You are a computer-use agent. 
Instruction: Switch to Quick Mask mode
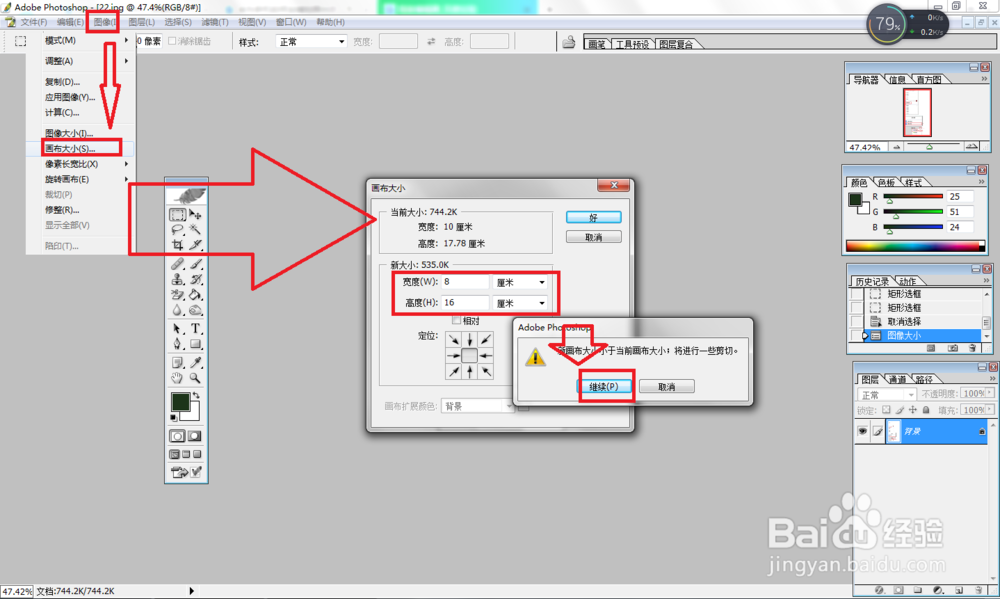pos(195,436)
